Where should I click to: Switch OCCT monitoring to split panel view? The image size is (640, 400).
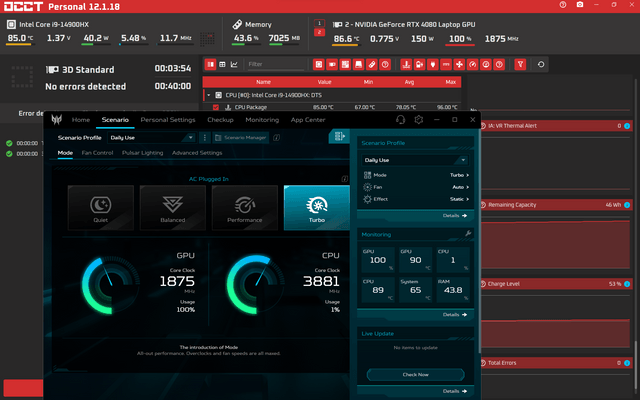(x=211, y=64)
